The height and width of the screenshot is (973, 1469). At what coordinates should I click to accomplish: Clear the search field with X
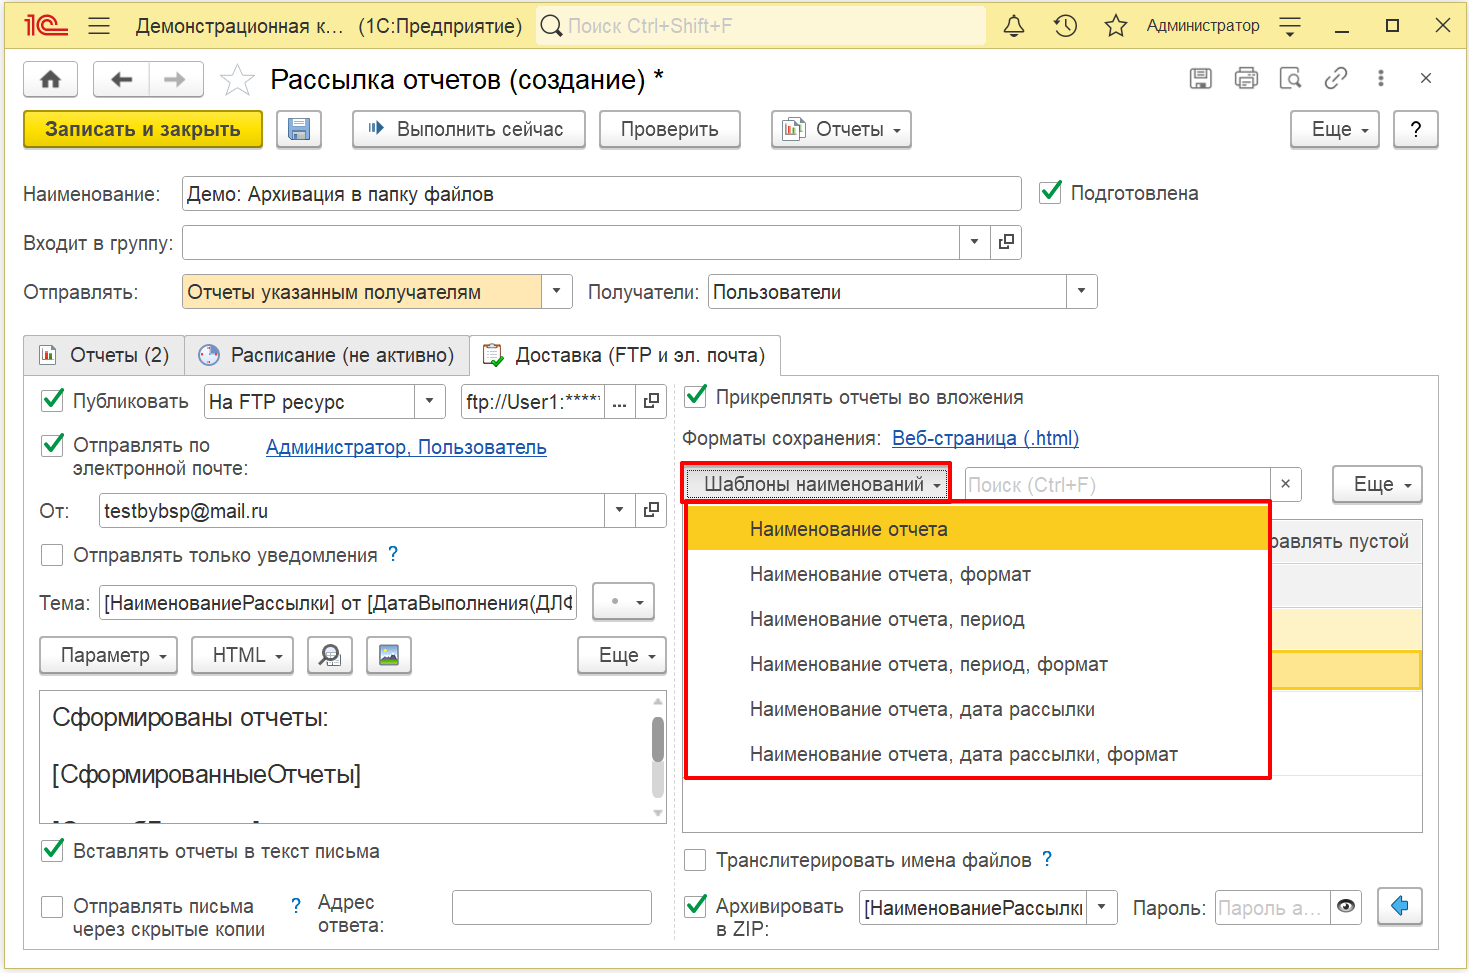pyautogui.click(x=1285, y=484)
